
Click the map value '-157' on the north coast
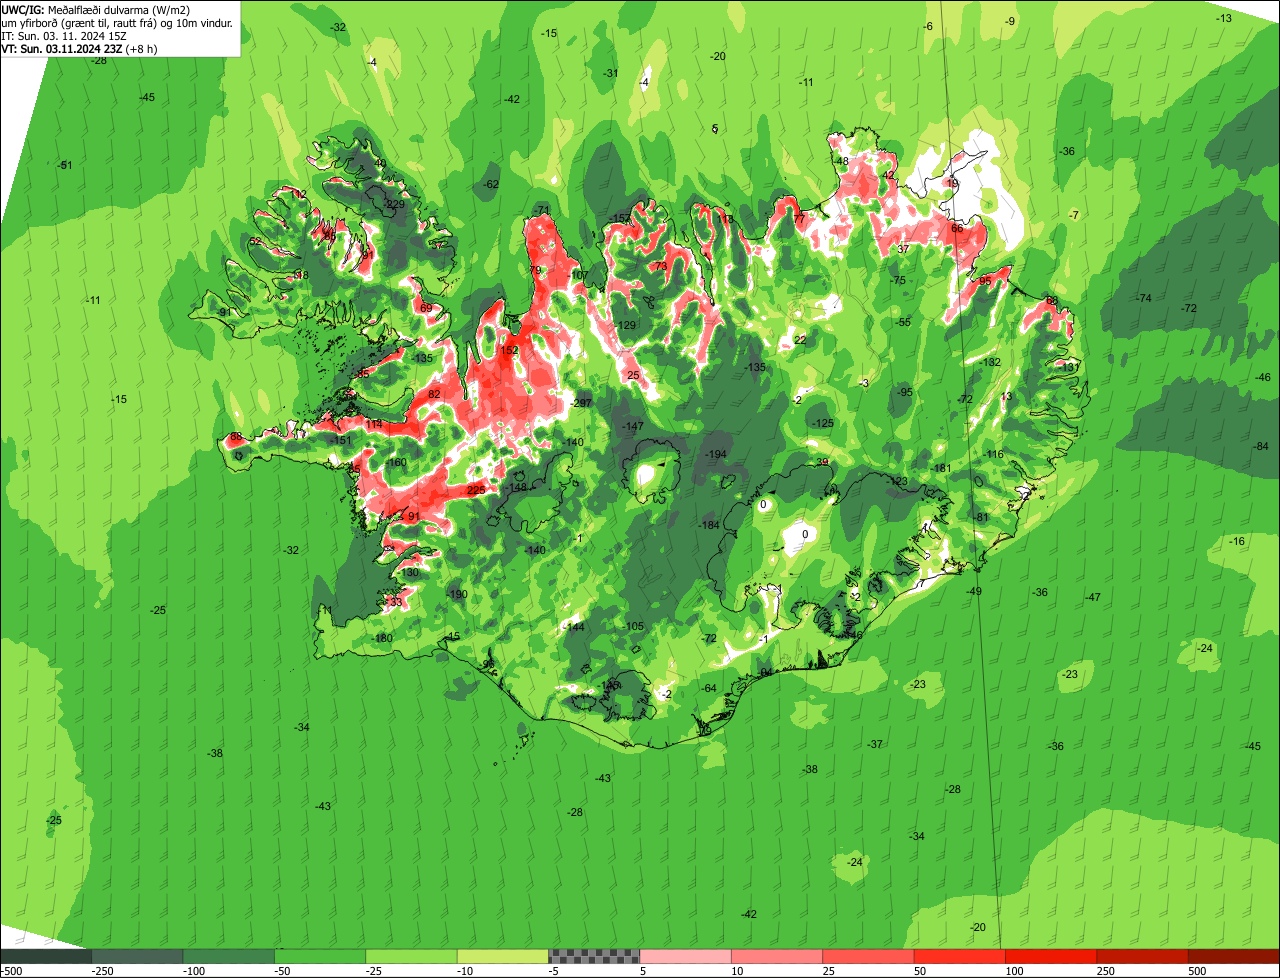coord(620,218)
